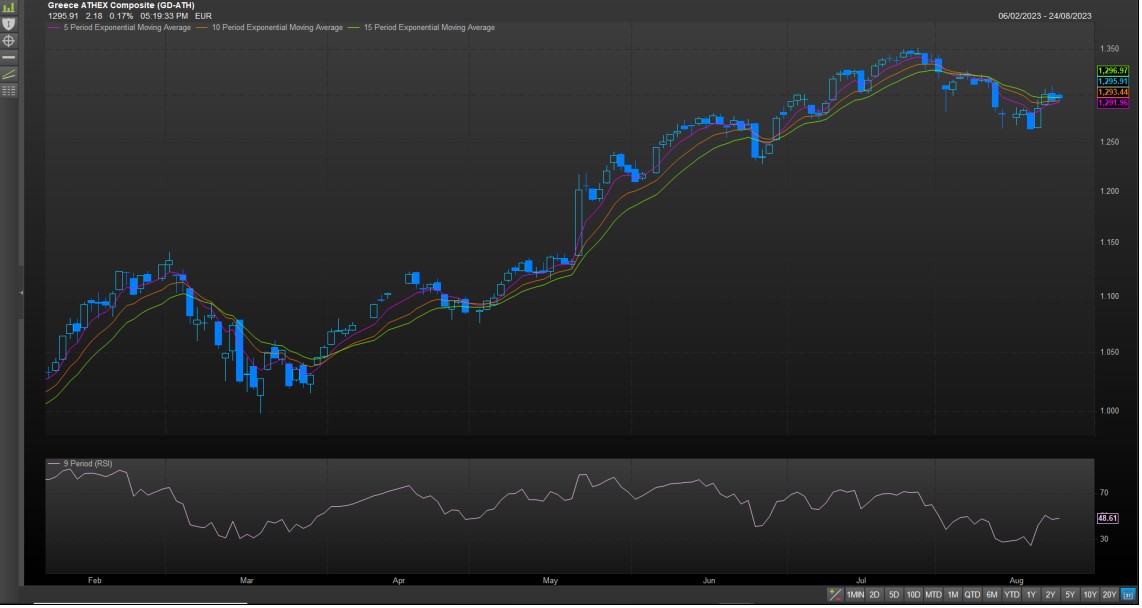Select the crosshair cursor tool
Image resolution: width=1142 pixels, height=608 pixels.
9,41
